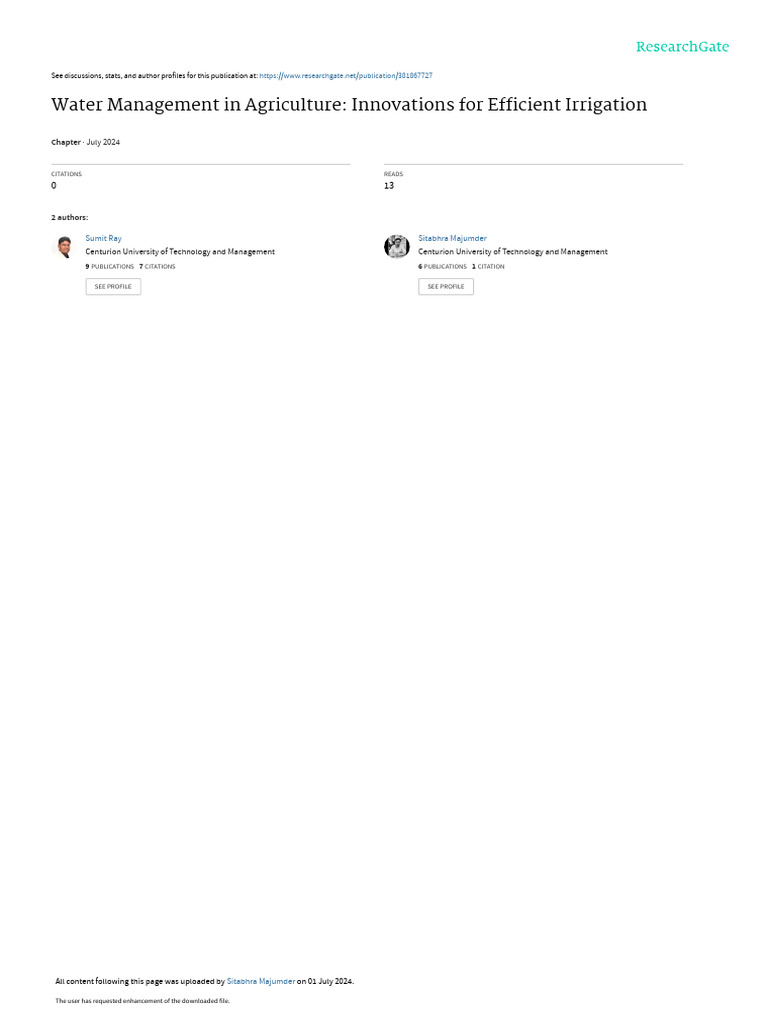
Task: Click Sitabhra Majumder's profile photo
Action: click(396, 247)
